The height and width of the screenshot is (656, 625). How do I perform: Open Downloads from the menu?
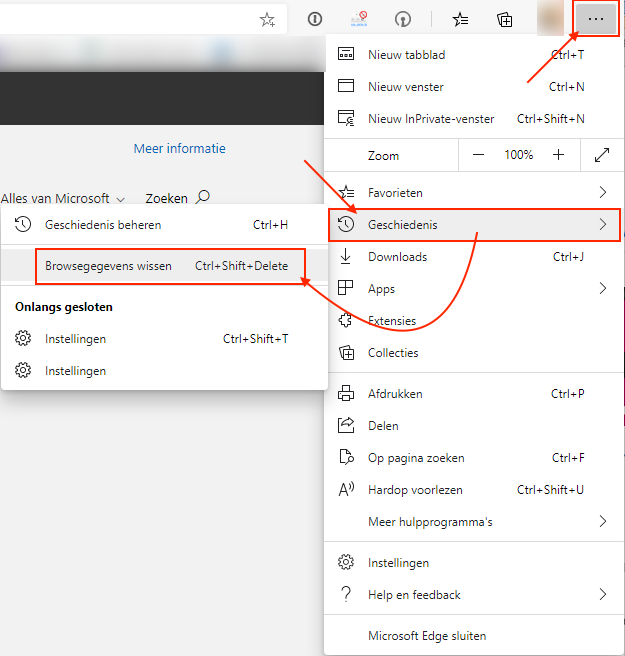coord(474,256)
